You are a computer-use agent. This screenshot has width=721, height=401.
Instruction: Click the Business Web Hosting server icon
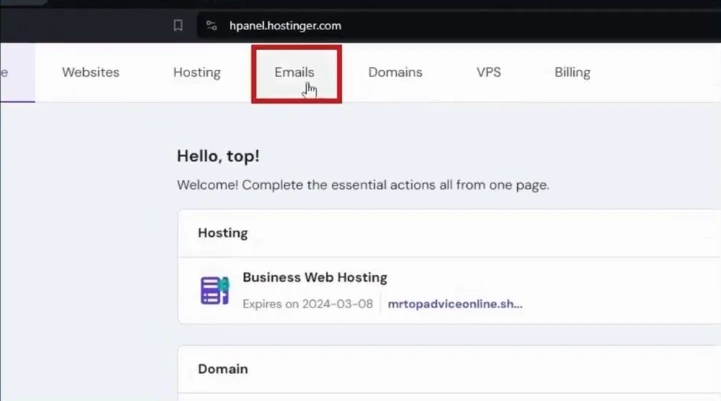point(215,290)
